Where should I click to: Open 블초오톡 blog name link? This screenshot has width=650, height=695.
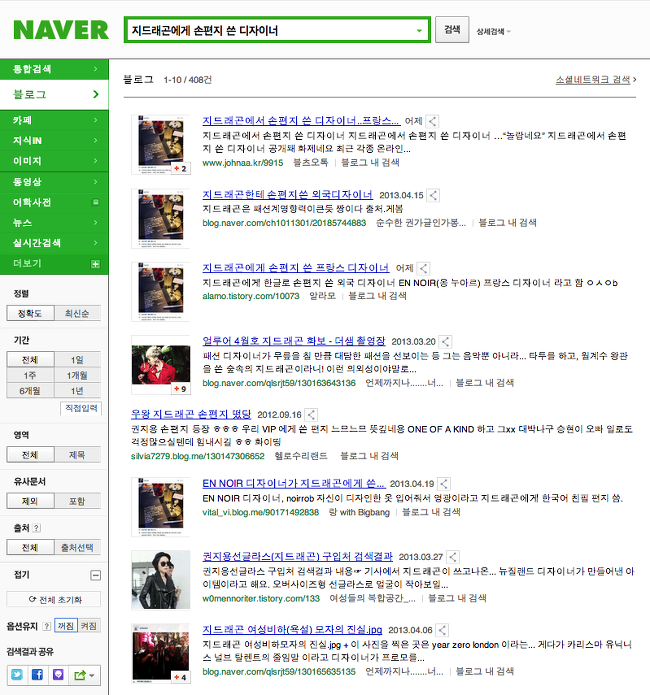pyautogui.click(x=310, y=163)
